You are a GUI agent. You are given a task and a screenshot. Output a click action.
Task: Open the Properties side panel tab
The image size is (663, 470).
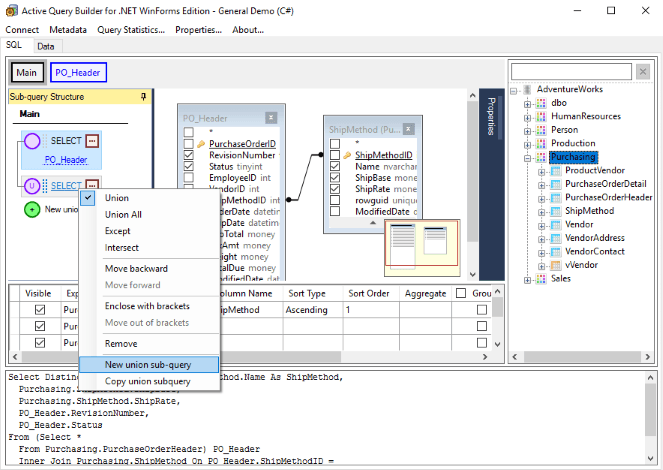click(491, 116)
